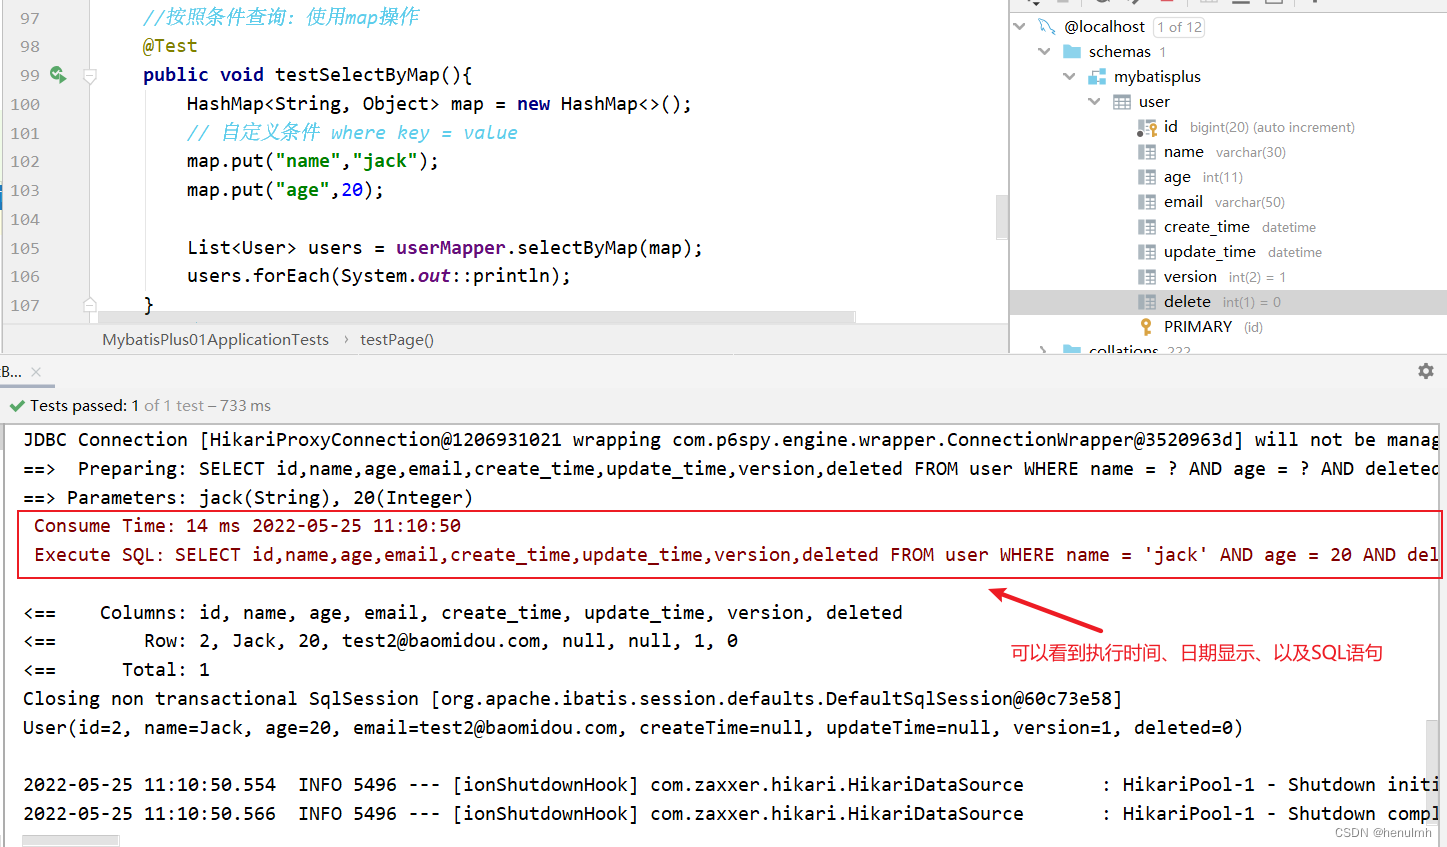Viewport: 1447px width, 847px height.
Task: Fold method using gutter fold marker on line 99
Action: coord(90,75)
